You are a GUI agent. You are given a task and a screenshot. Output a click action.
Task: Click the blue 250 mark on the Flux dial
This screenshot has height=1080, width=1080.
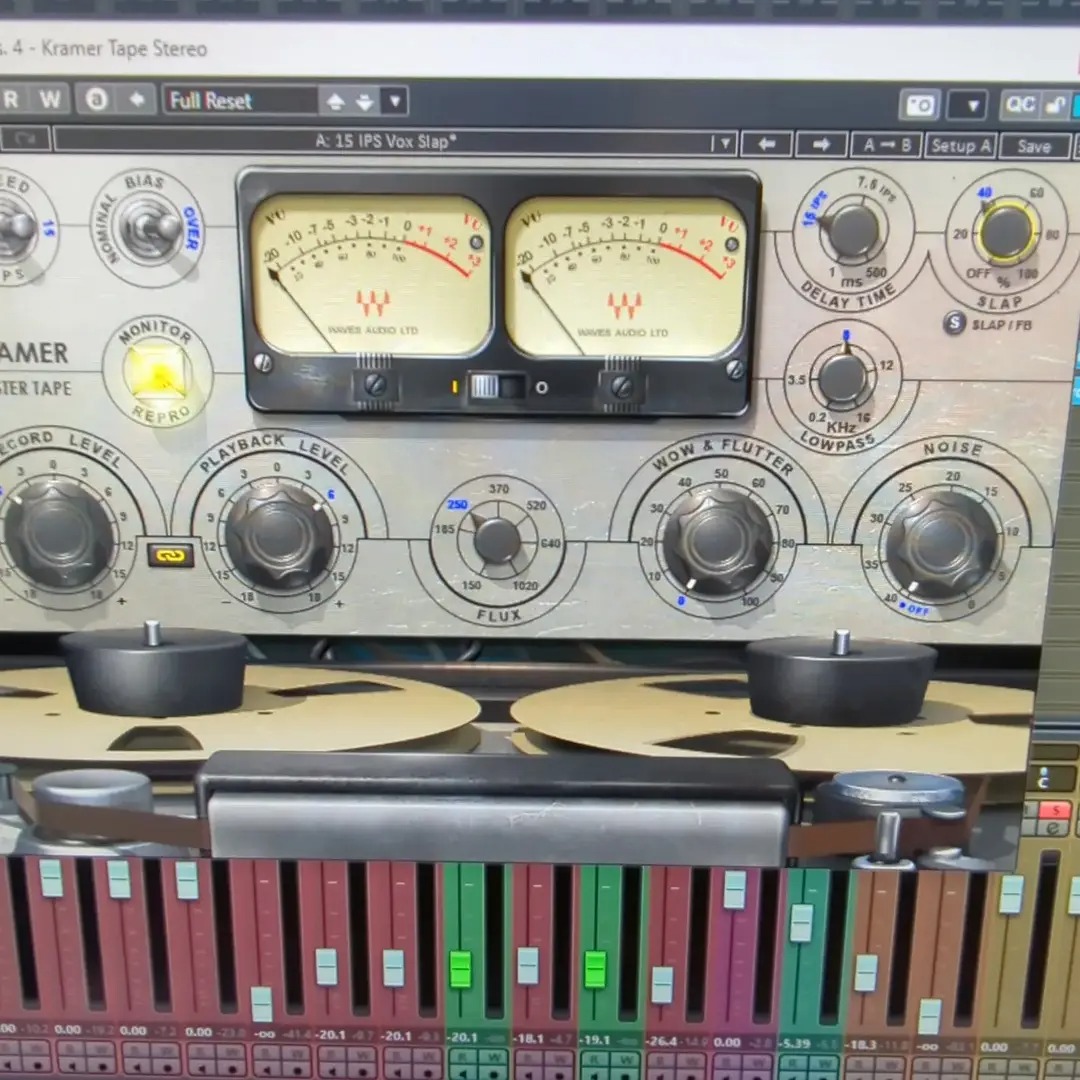457,504
